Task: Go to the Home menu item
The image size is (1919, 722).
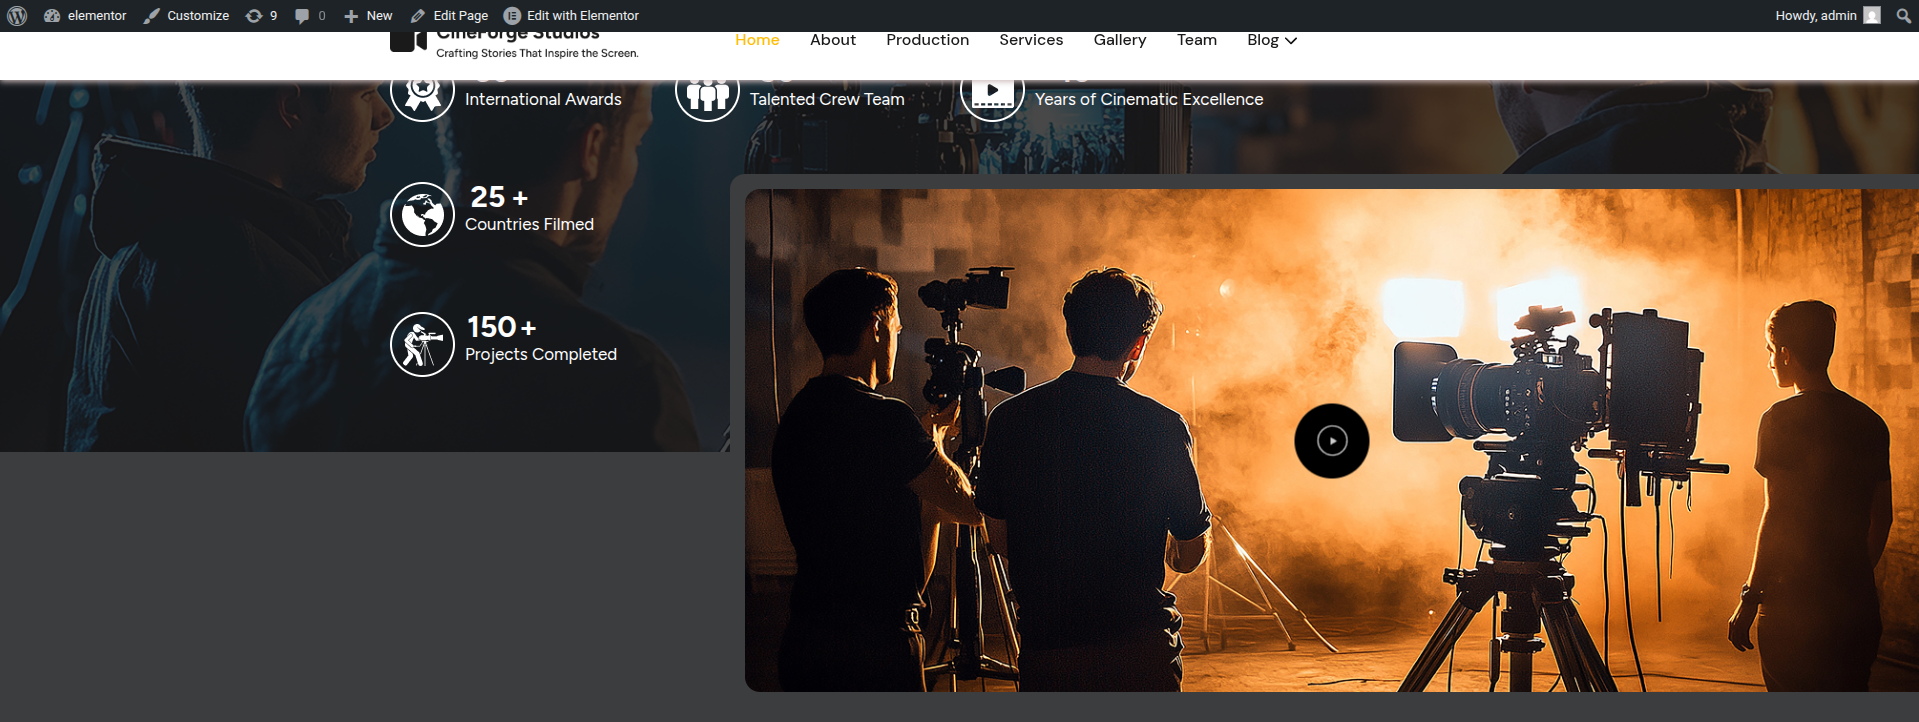Action: tap(757, 40)
